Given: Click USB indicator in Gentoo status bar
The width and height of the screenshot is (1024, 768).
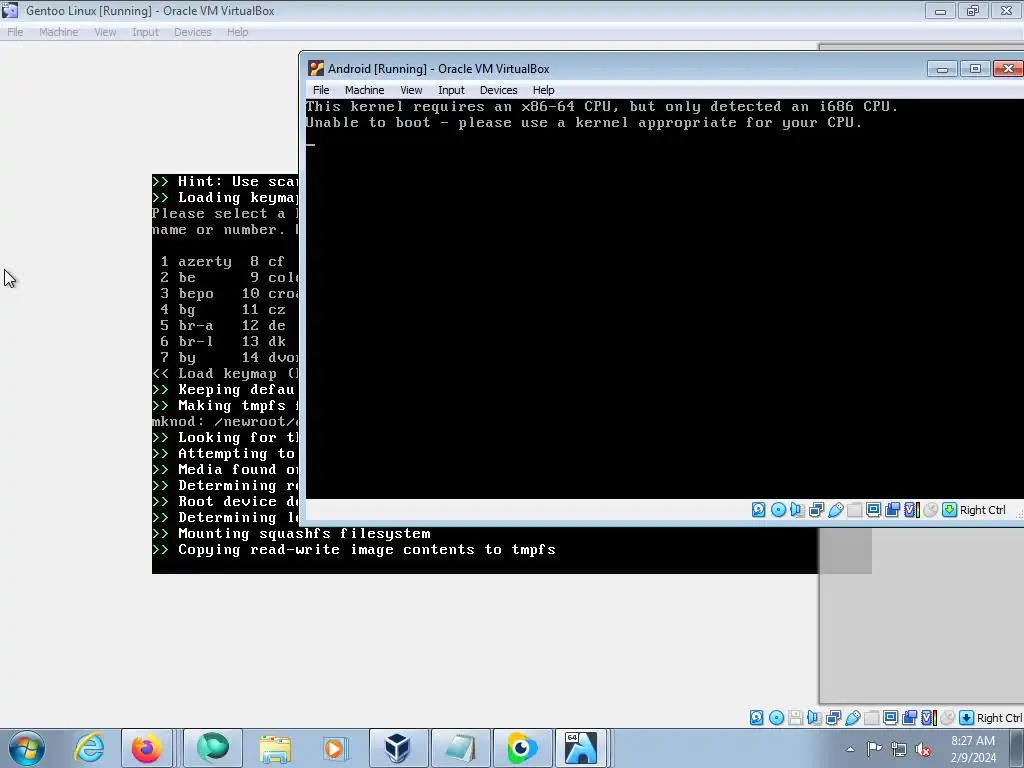Looking at the screenshot, I should tap(852, 718).
